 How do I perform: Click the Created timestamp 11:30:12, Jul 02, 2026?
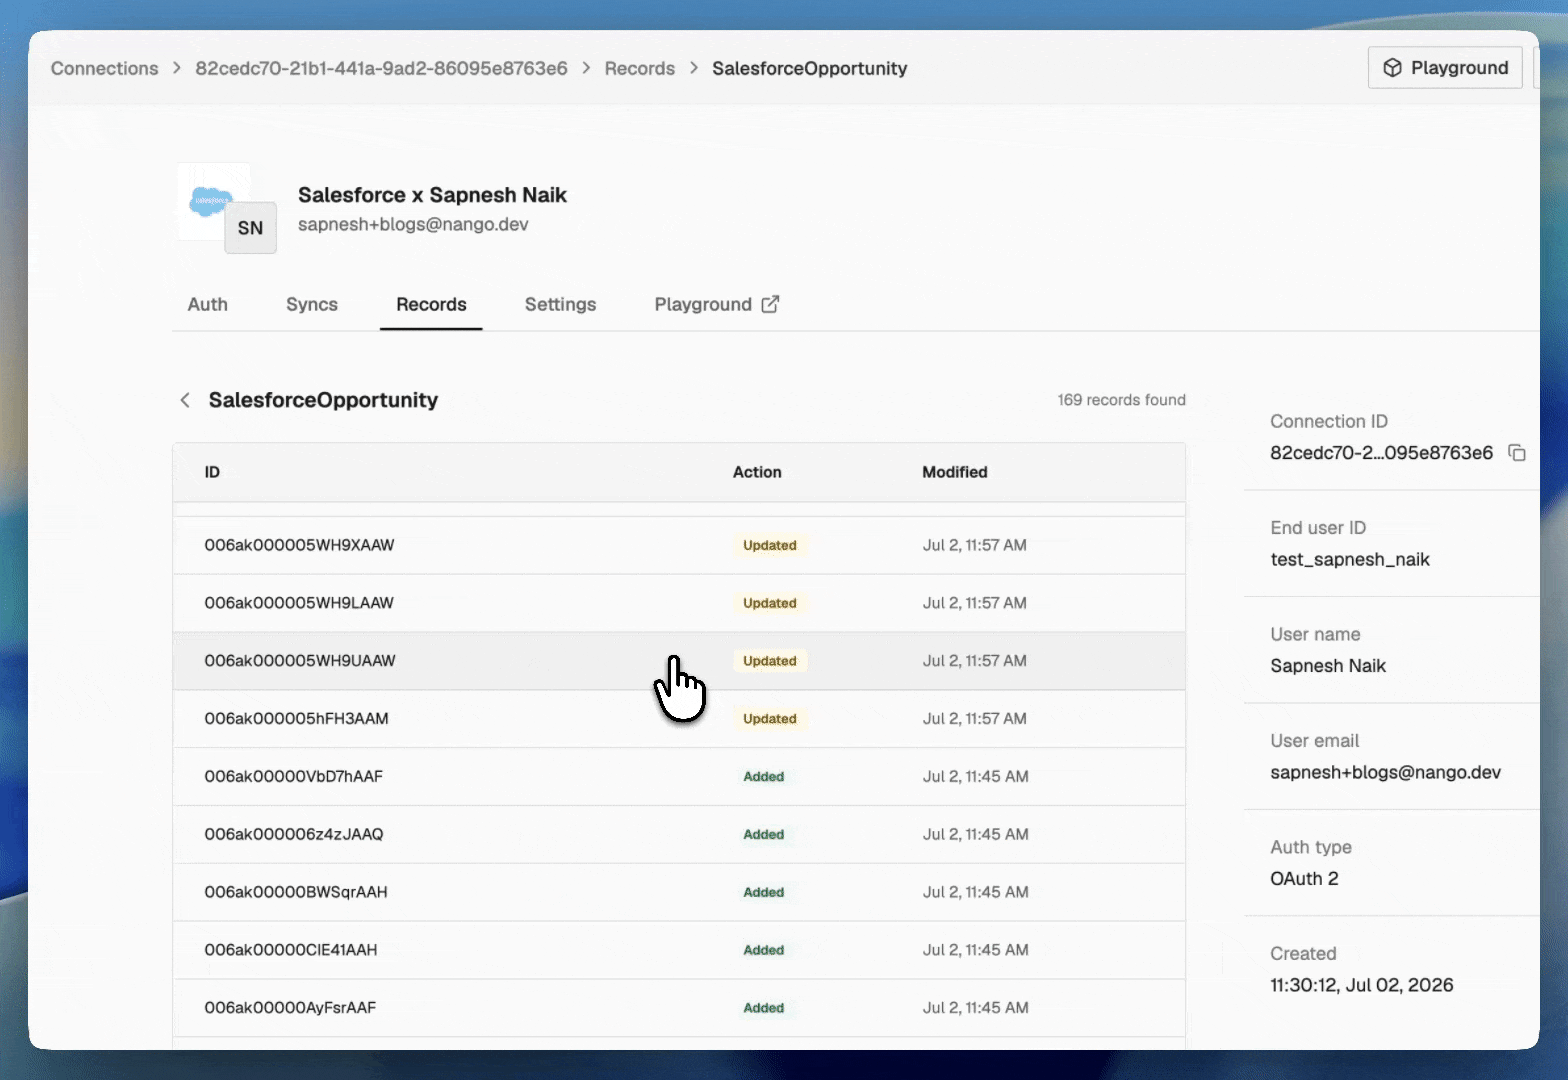pyautogui.click(x=1361, y=985)
